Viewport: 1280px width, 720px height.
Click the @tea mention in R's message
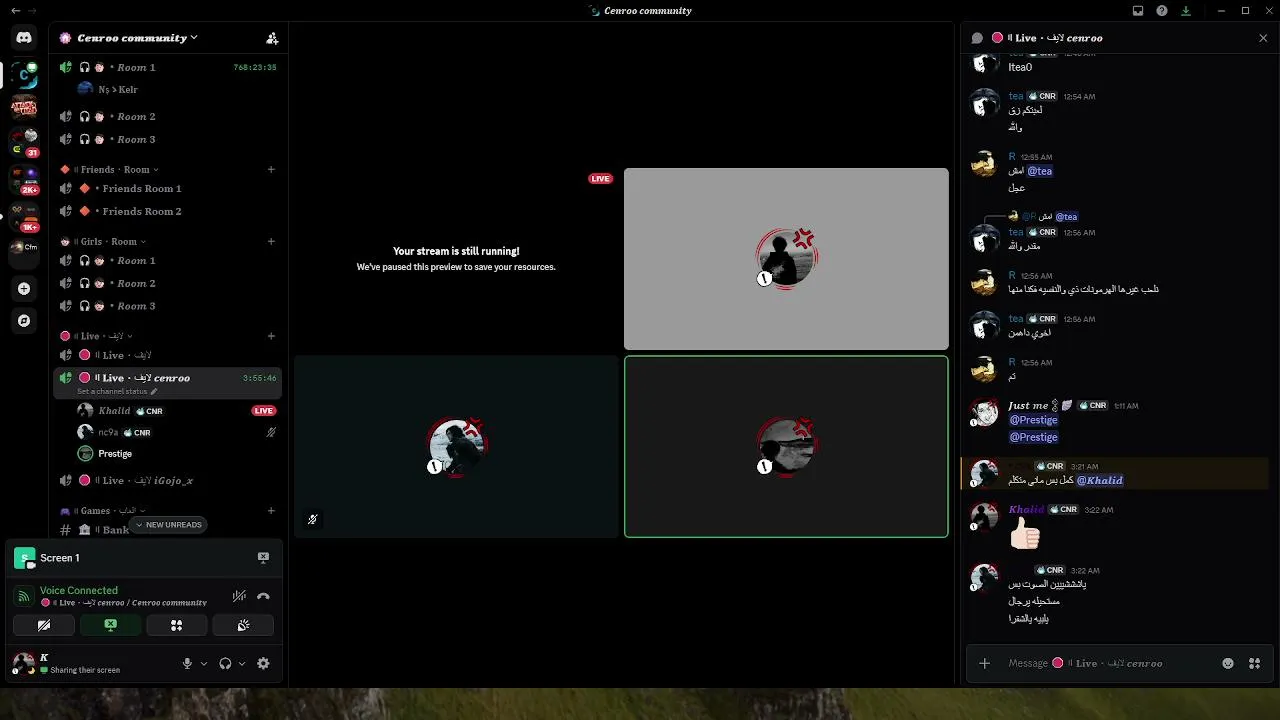point(1039,171)
